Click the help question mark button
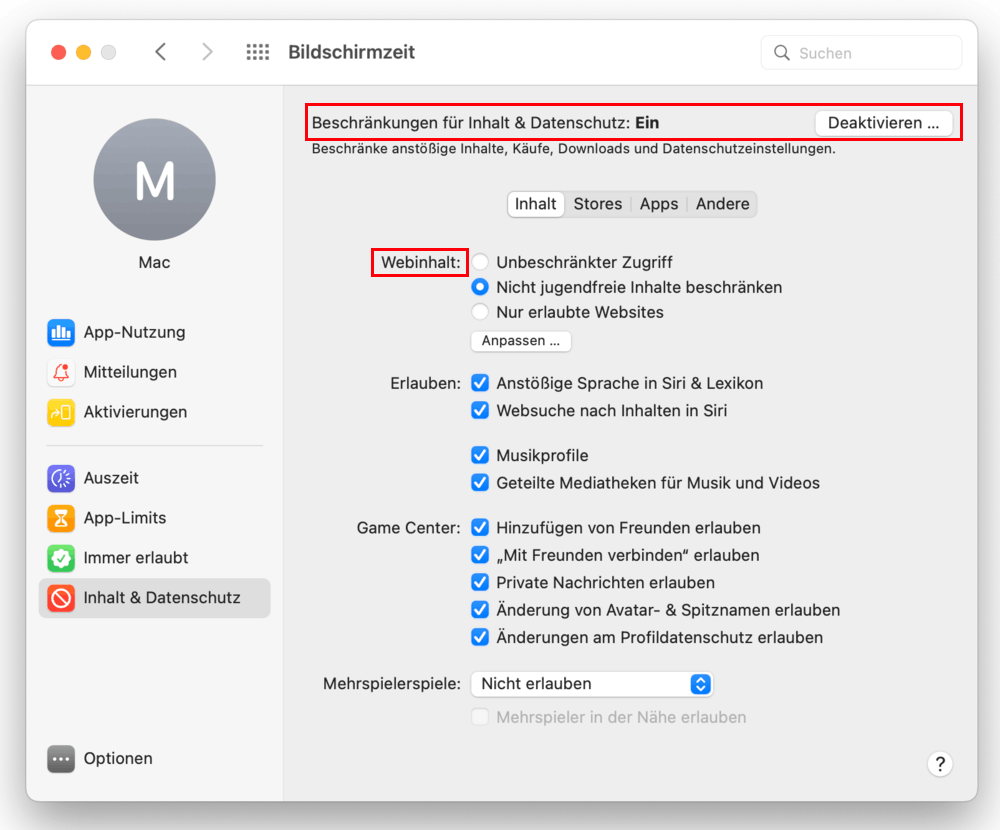The height and width of the screenshot is (830, 1000). click(939, 764)
